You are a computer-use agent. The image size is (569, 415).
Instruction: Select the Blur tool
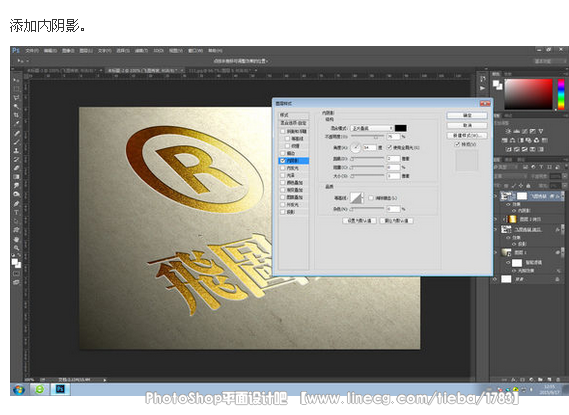tap(16, 185)
